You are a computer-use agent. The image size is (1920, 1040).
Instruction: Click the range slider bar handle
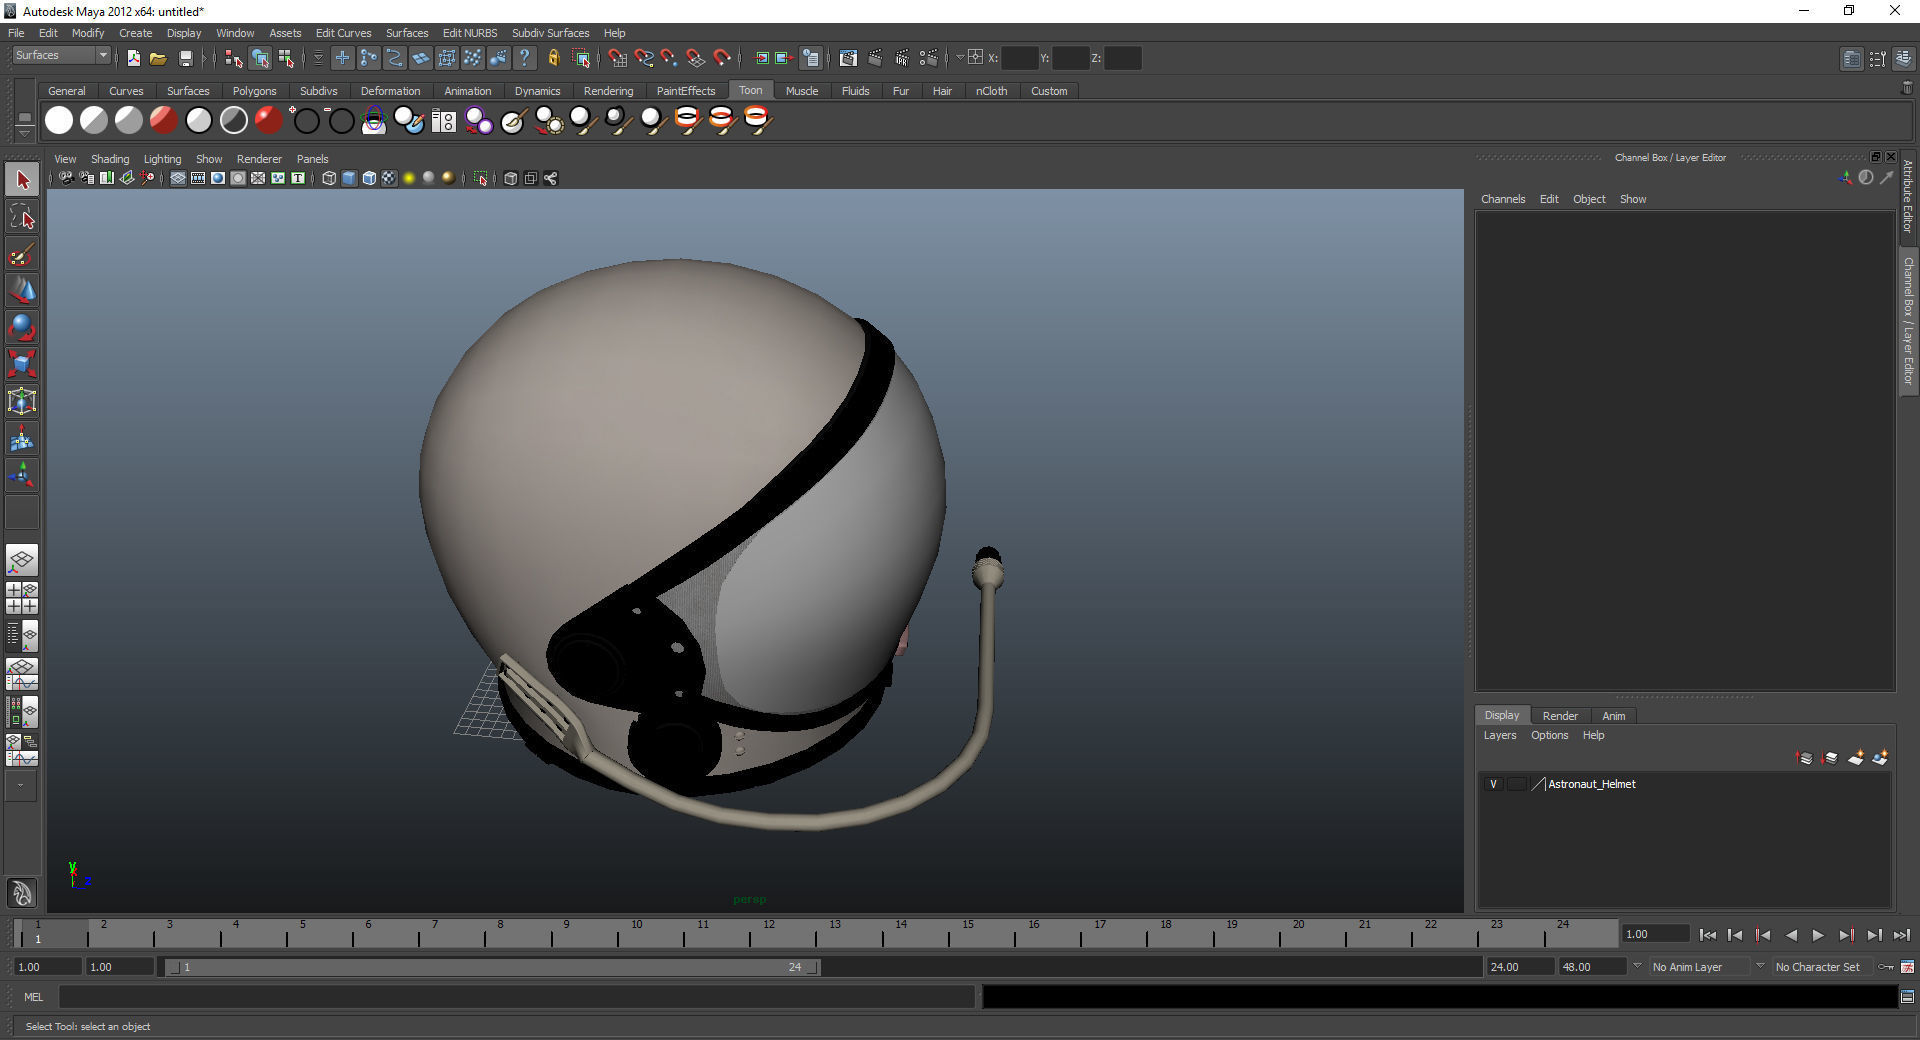[492, 967]
